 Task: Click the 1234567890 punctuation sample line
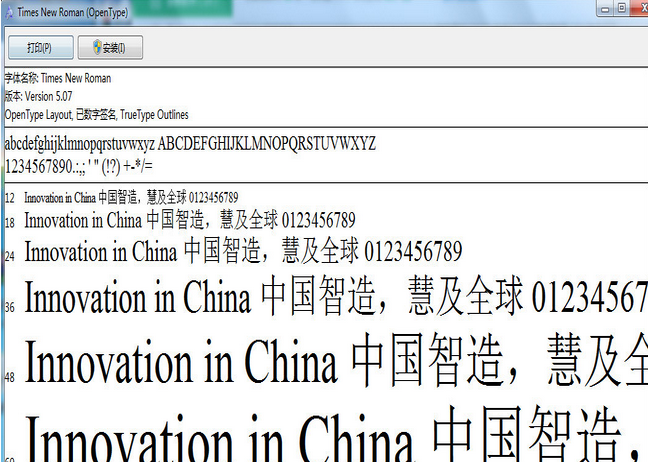tap(79, 166)
